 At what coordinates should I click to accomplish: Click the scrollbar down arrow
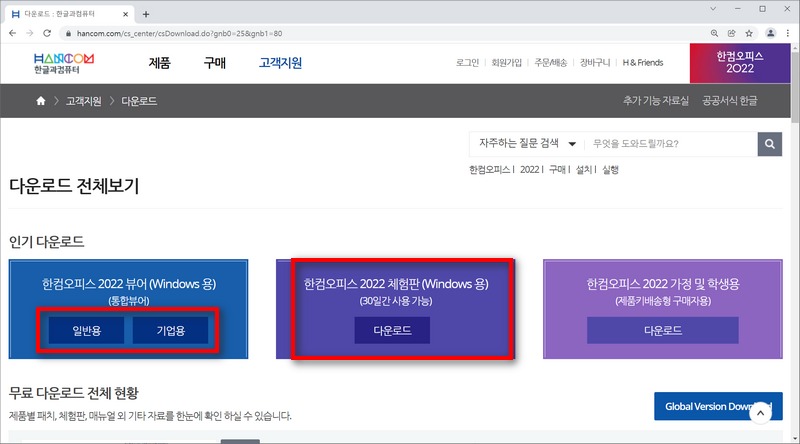pyautogui.click(x=795, y=439)
